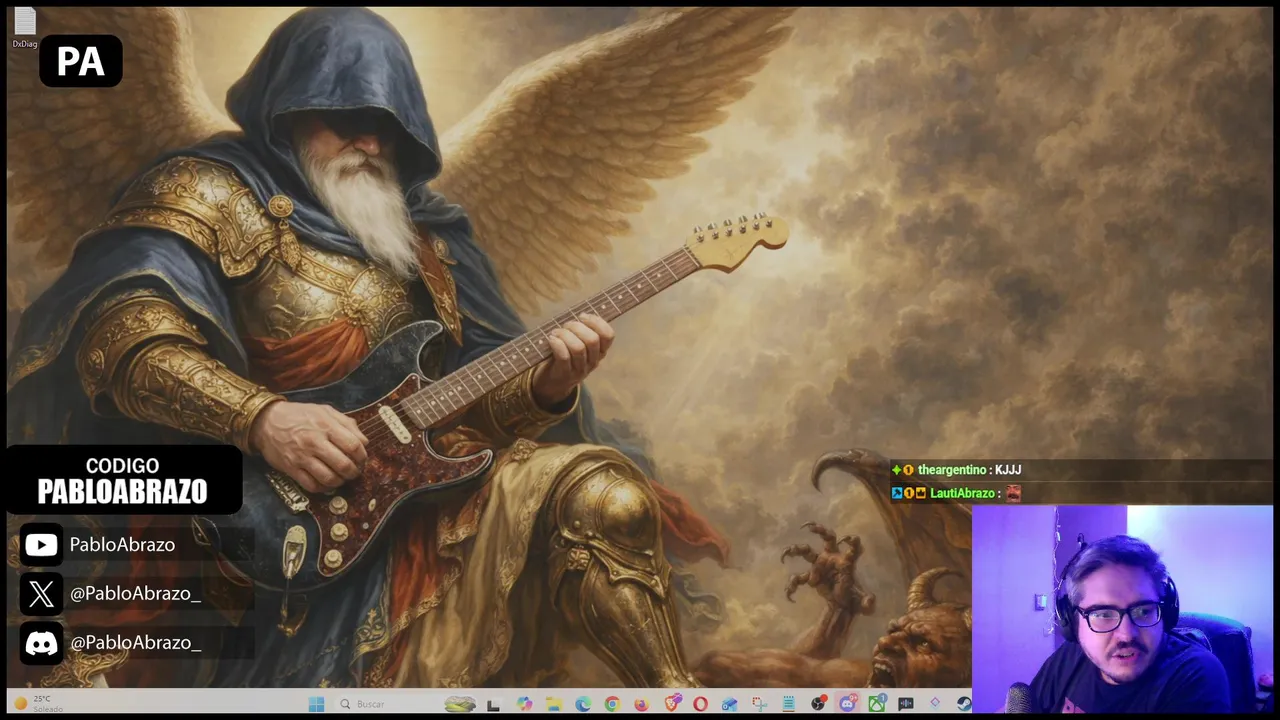Image resolution: width=1280 pixels, height=720 pixels.
Task: Click theargentino's chat message KJJJ
Action: tap(1008, 470)
